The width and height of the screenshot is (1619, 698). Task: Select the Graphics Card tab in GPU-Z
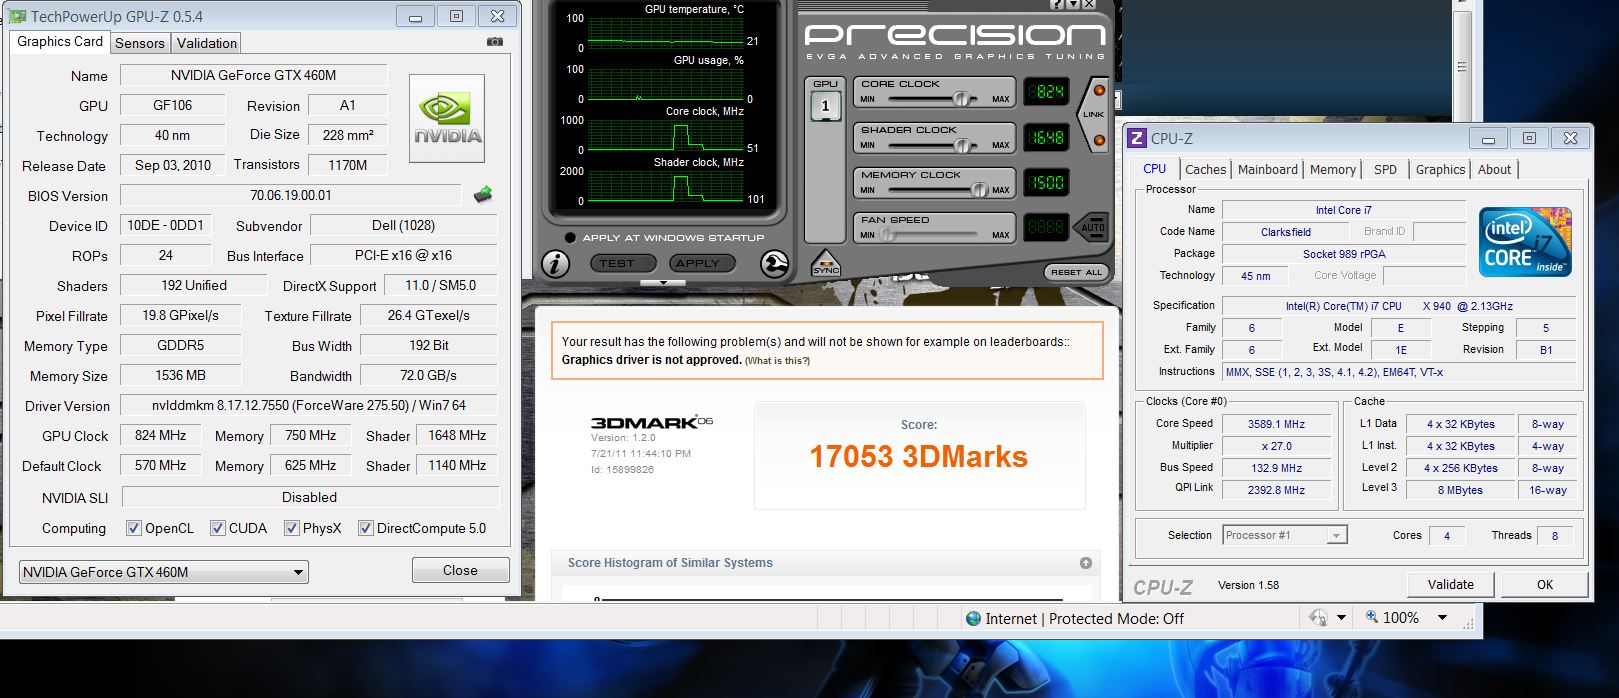[x=60, y=41]
